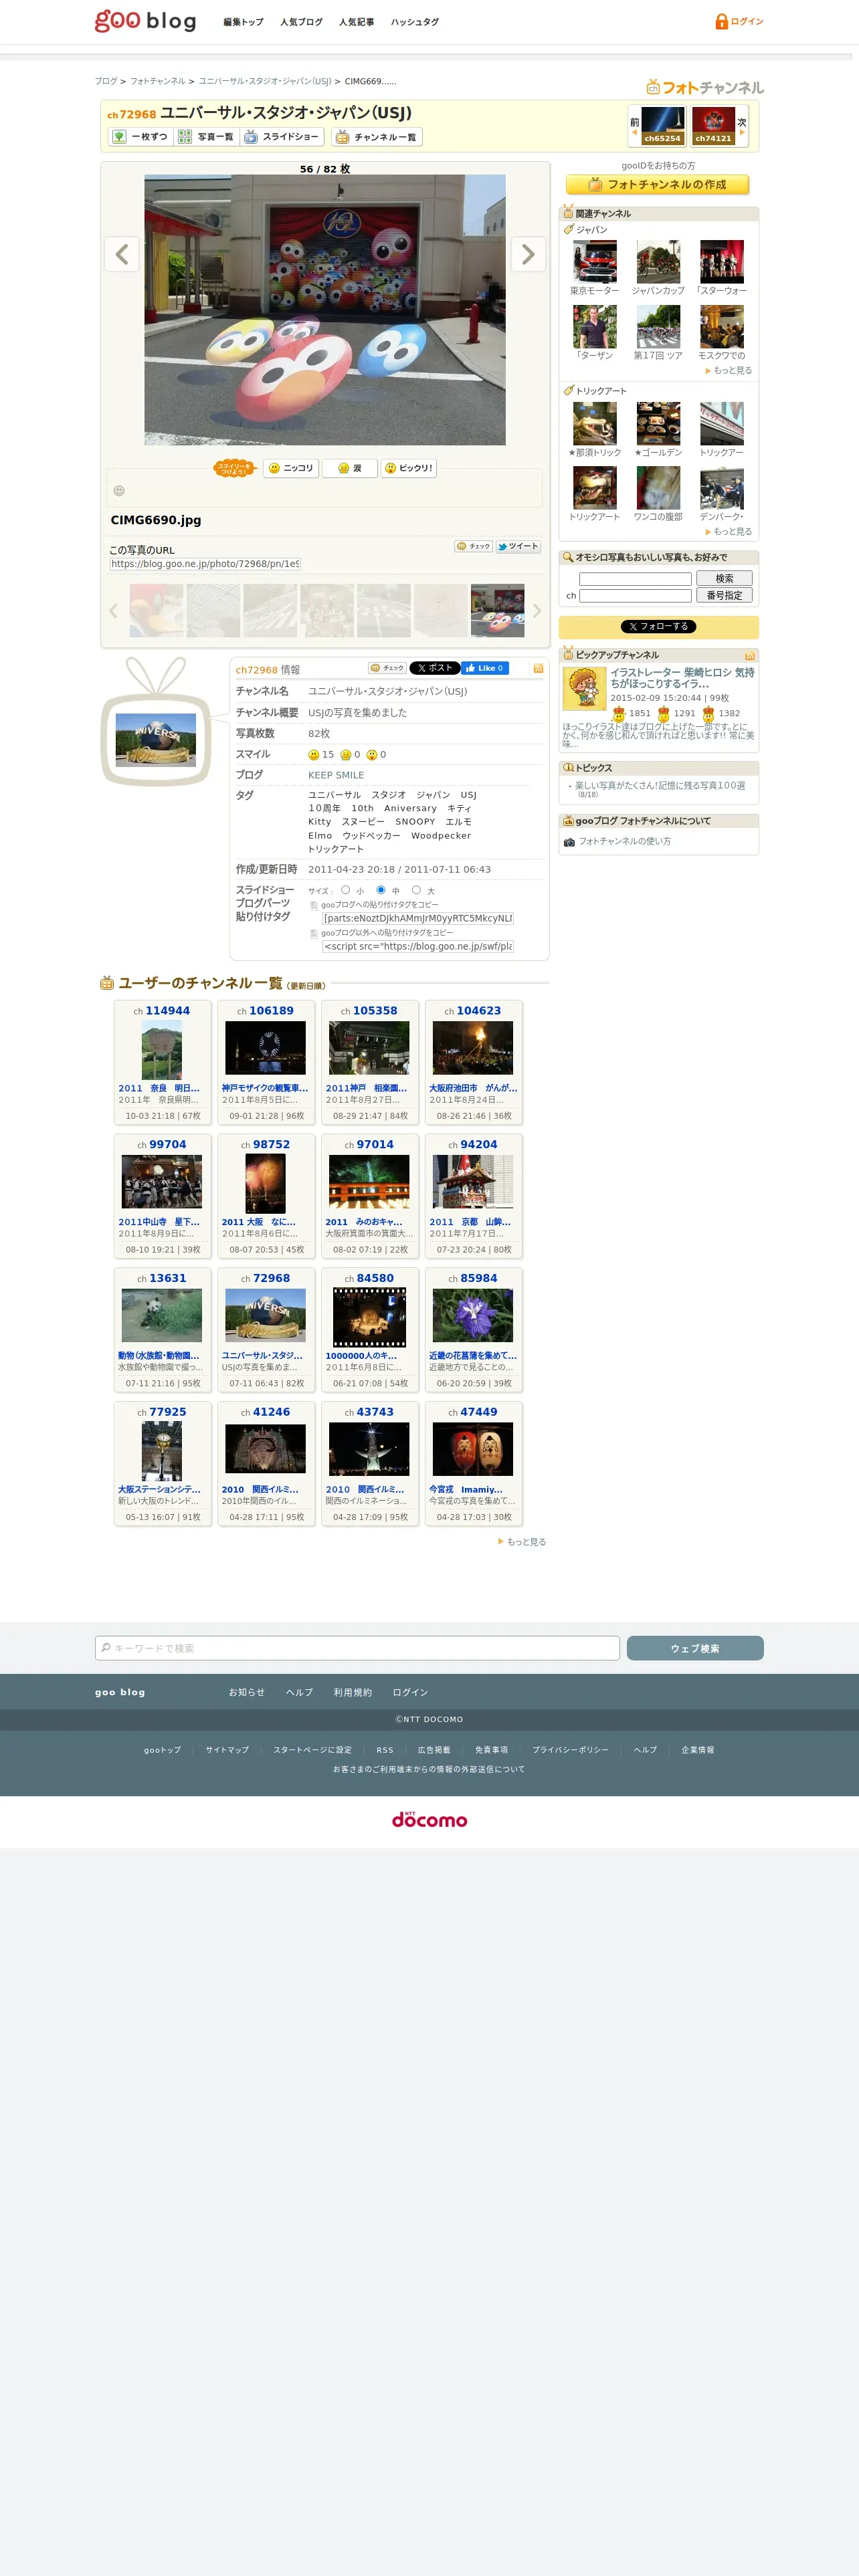Give a 涙 crying smiley
The height and width of the screenshot is (2576, 859).
coord(349,468)
